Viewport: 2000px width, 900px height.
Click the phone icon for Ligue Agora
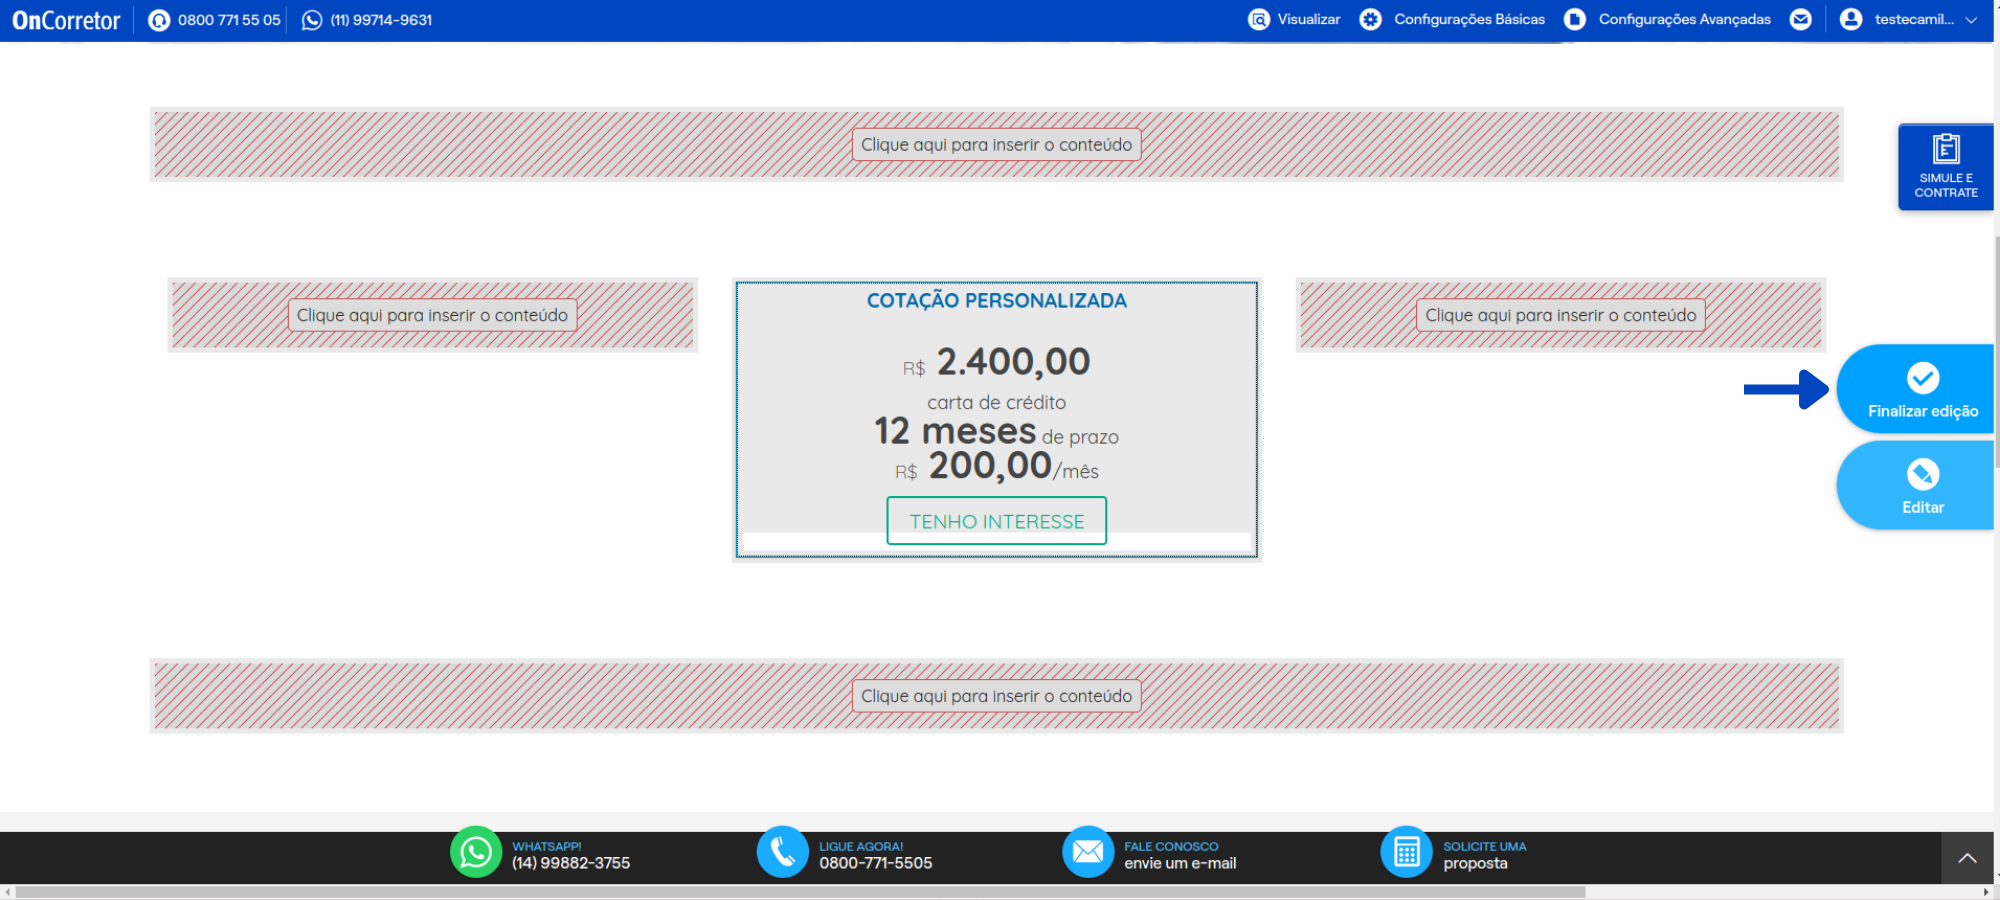click(782, 852)
